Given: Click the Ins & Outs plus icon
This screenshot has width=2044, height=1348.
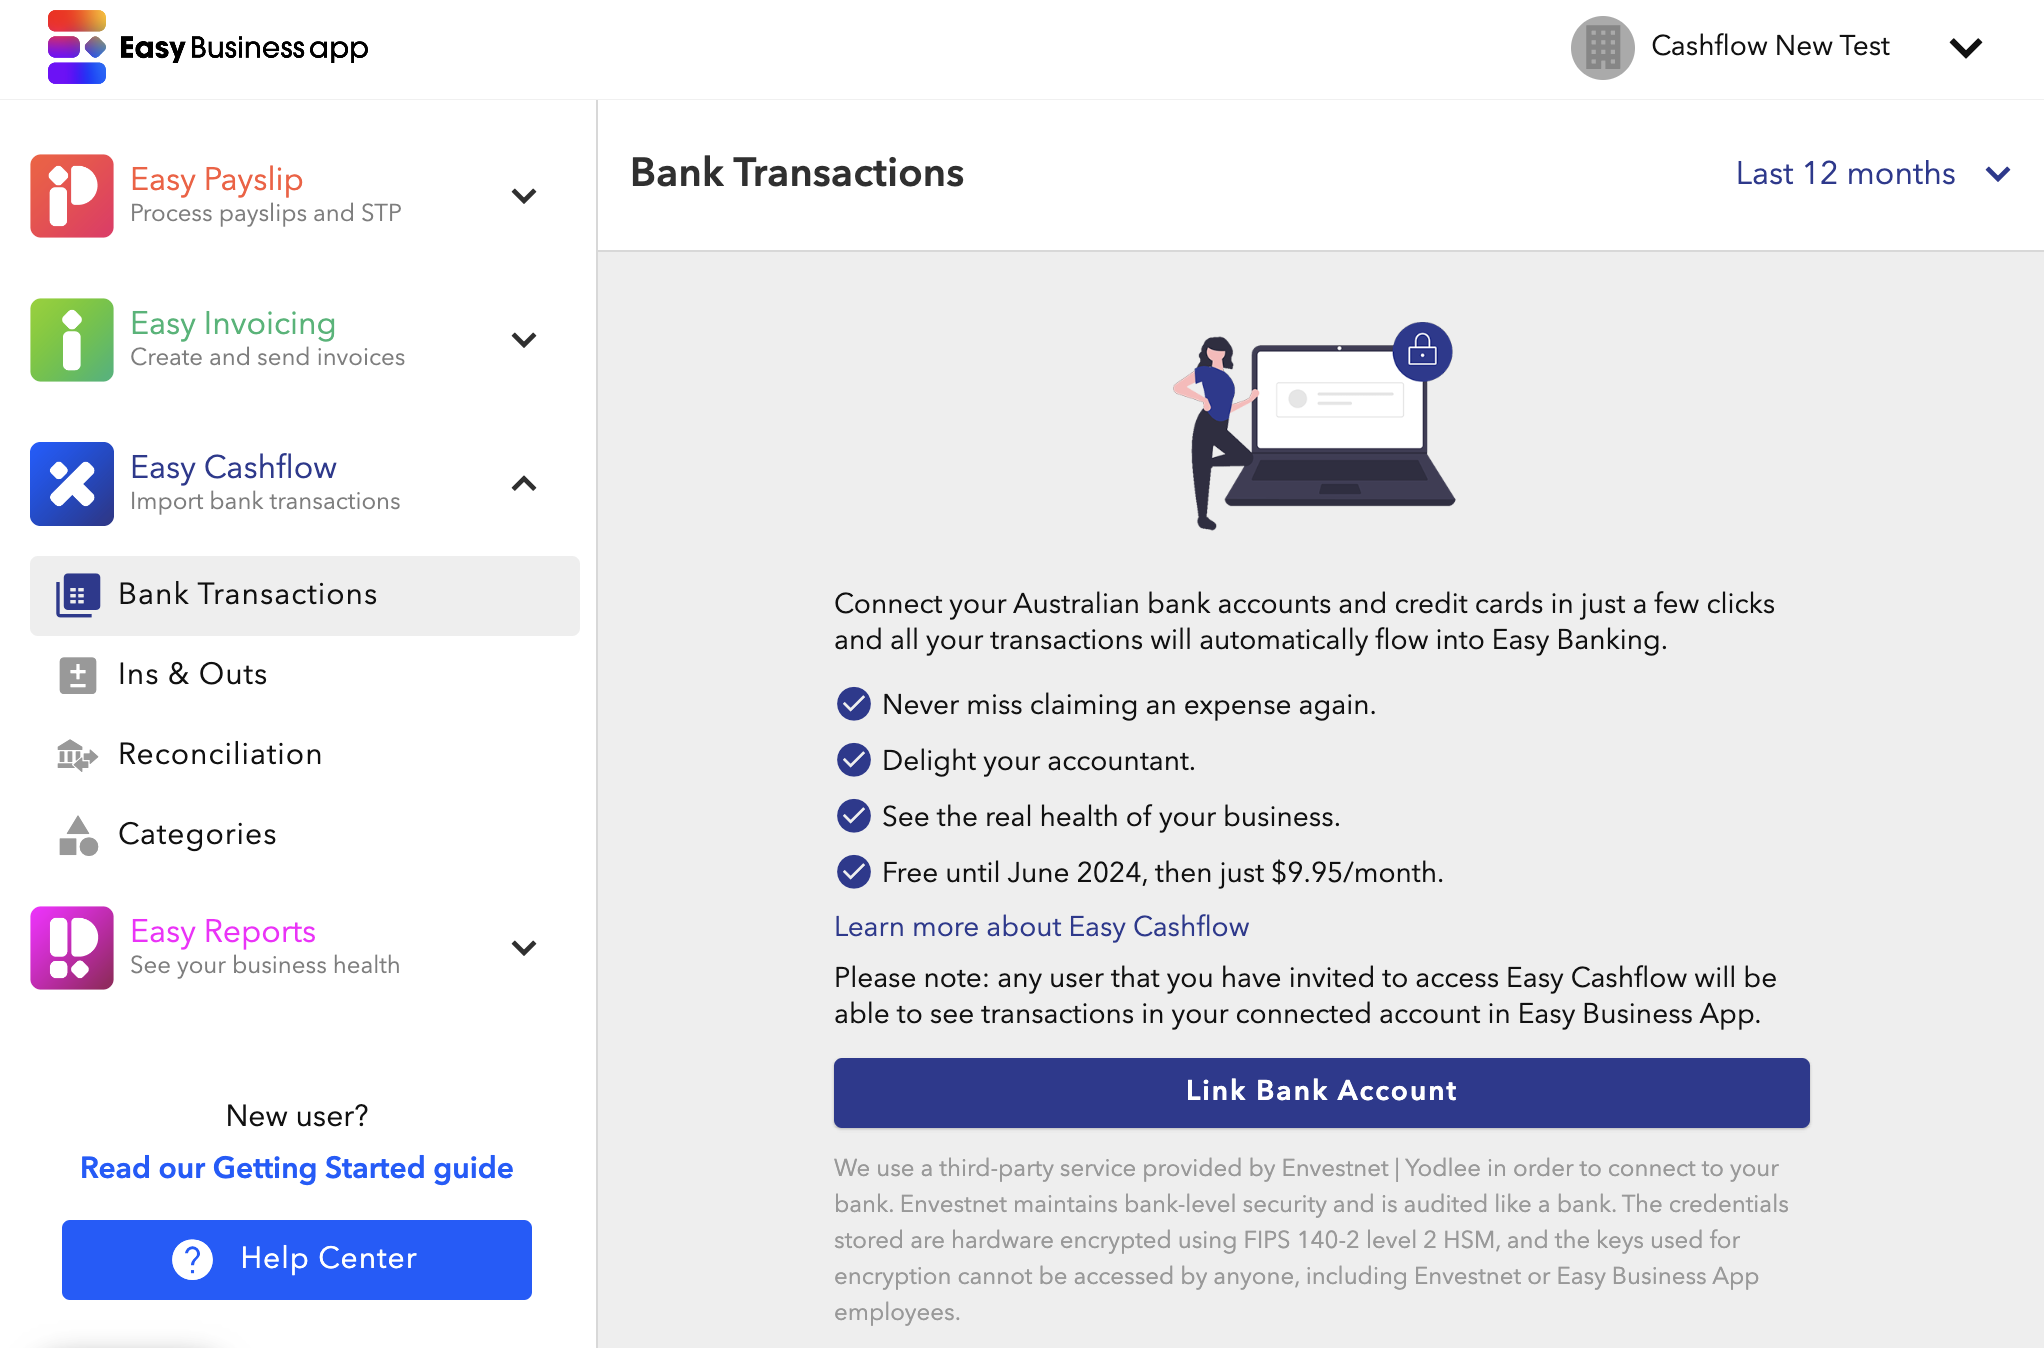Looking at the screenshot, I should click(77, 675).
